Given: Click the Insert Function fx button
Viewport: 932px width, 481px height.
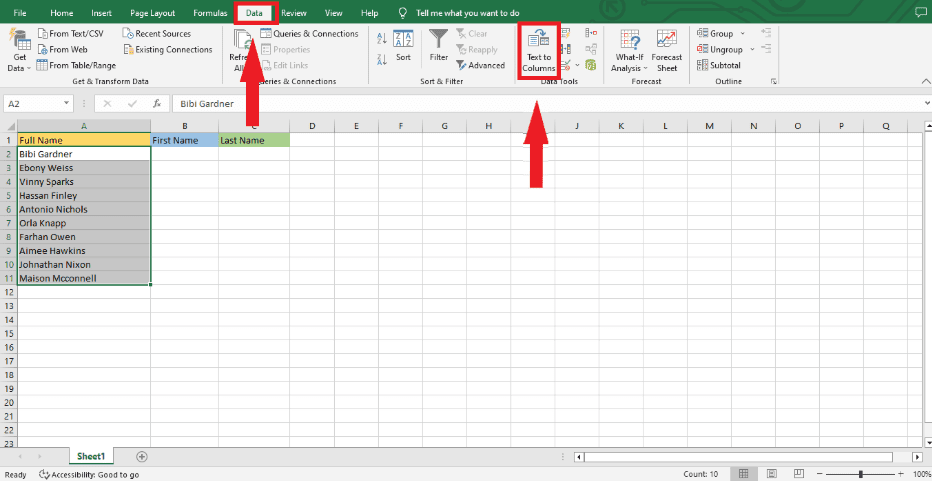Looking at the screenshot, I should 157,103.
